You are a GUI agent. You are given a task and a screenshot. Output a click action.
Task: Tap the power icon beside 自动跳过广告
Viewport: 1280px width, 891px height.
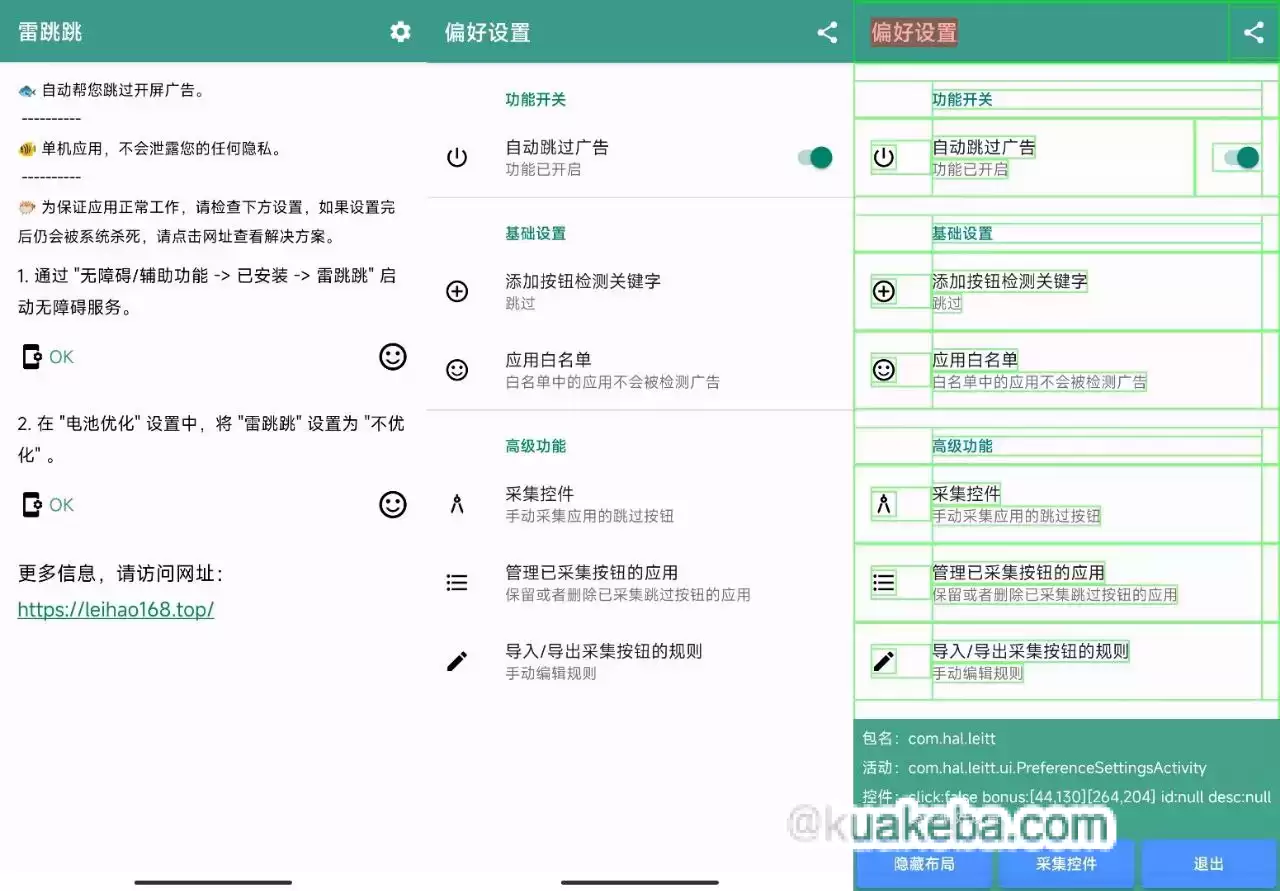coord(457,156)
